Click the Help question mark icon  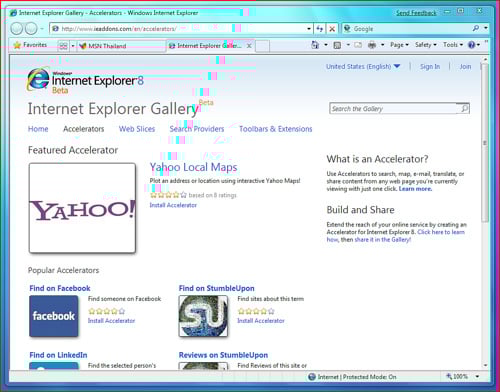pos(472,45)
